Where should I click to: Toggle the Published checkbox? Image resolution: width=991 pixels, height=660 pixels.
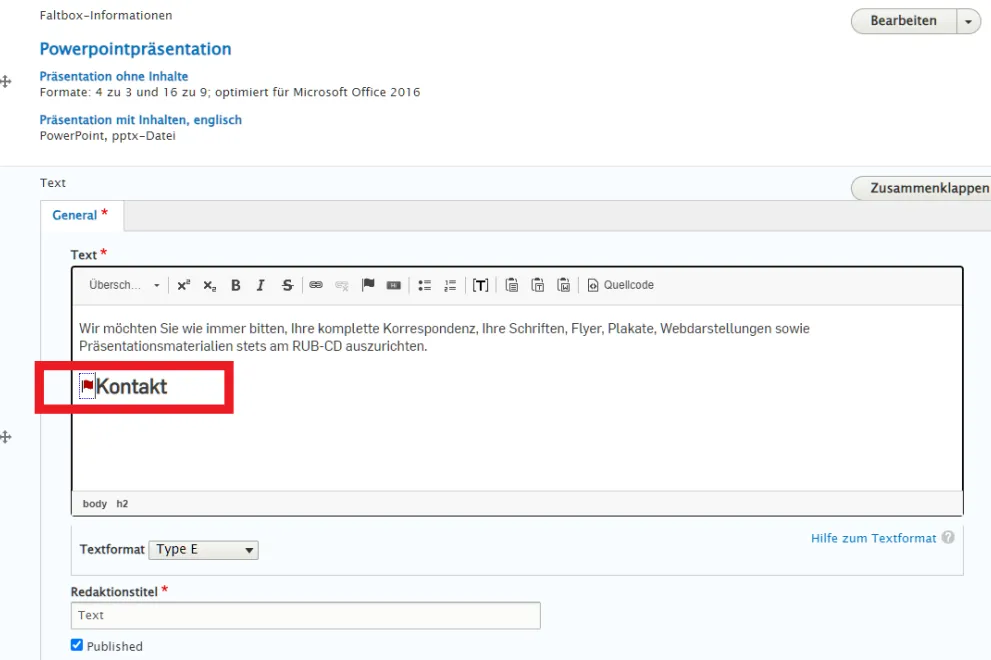[77, 646]
